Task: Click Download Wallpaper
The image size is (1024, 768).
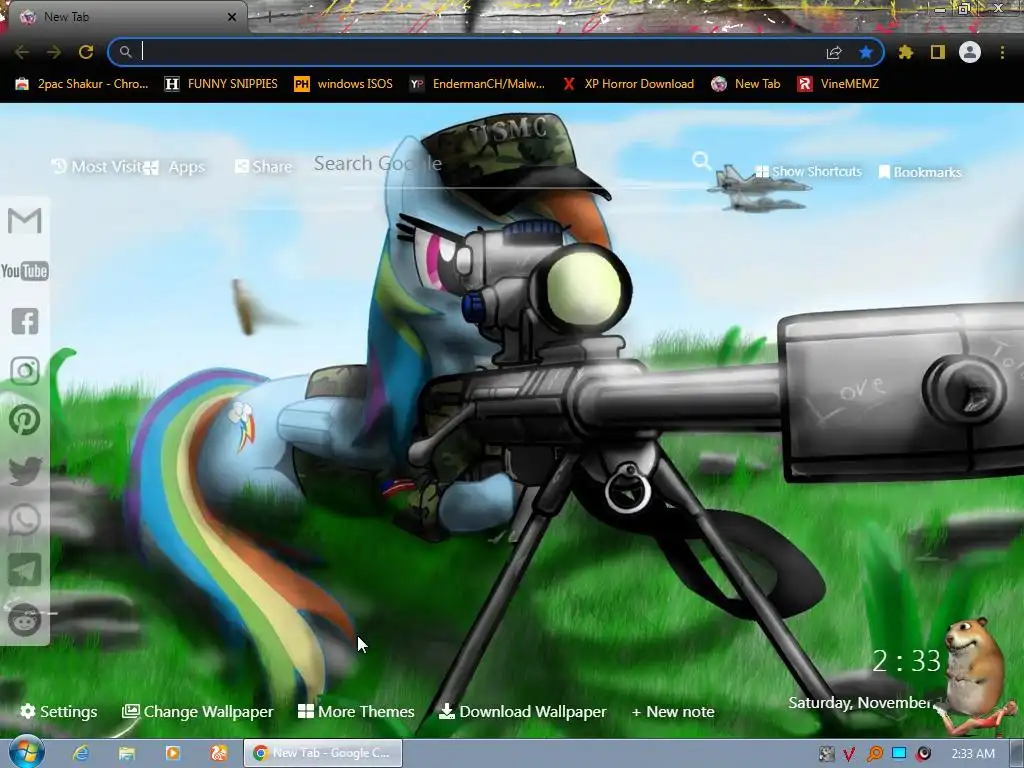Action: (x=523, y=712)
